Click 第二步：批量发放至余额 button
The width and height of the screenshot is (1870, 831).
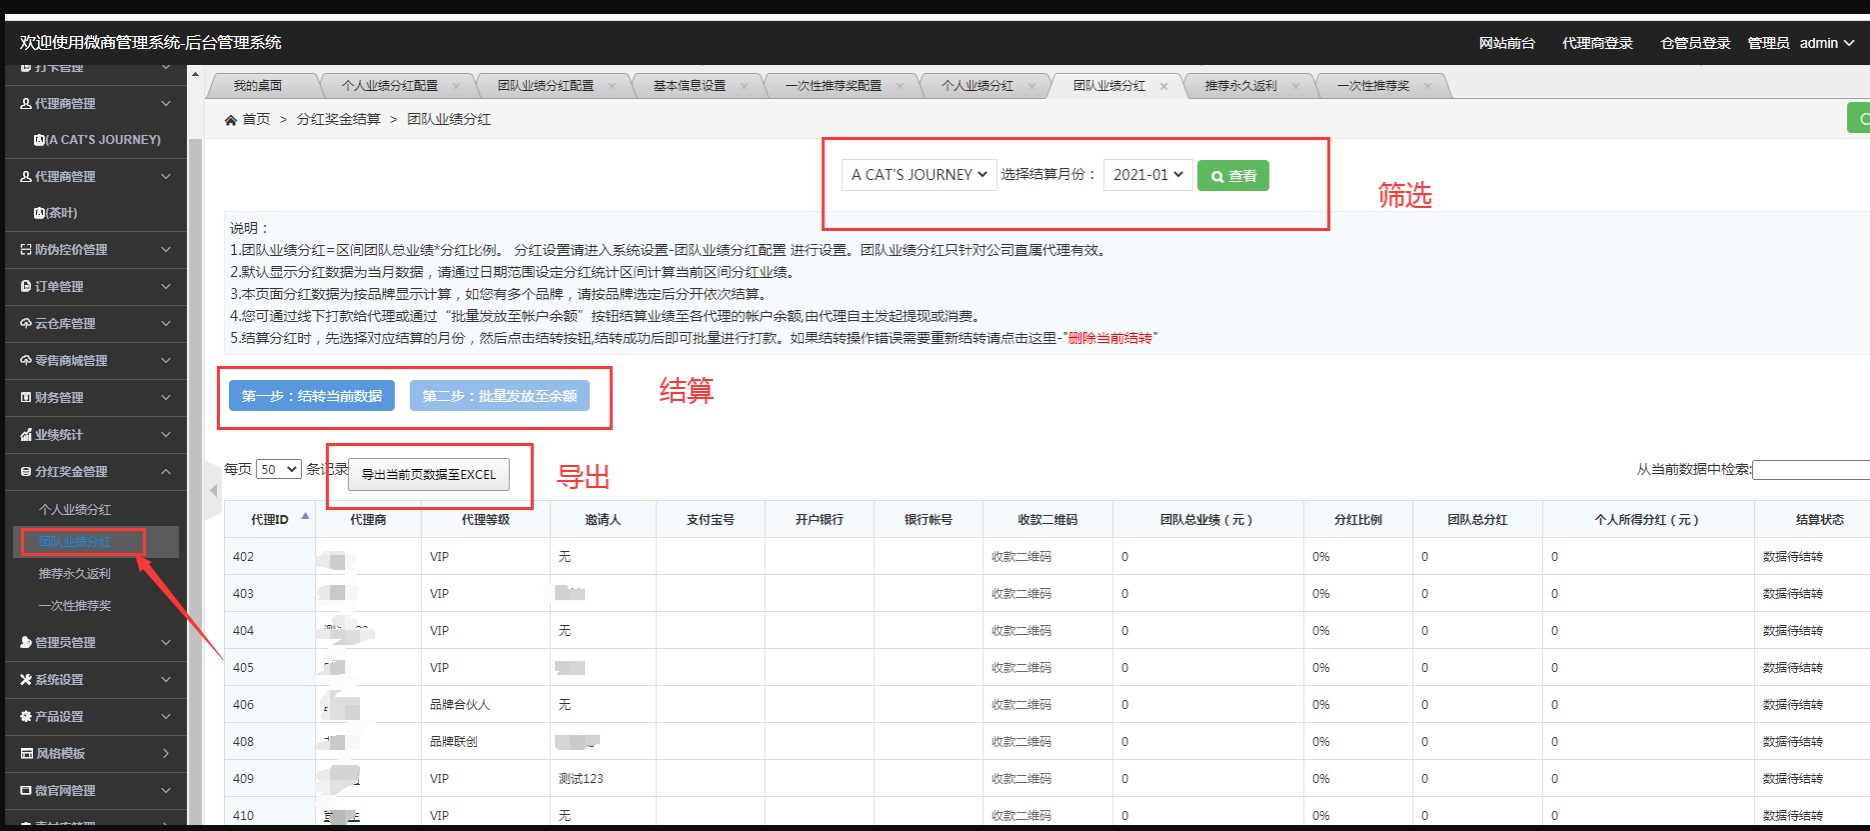pos(500,396)
